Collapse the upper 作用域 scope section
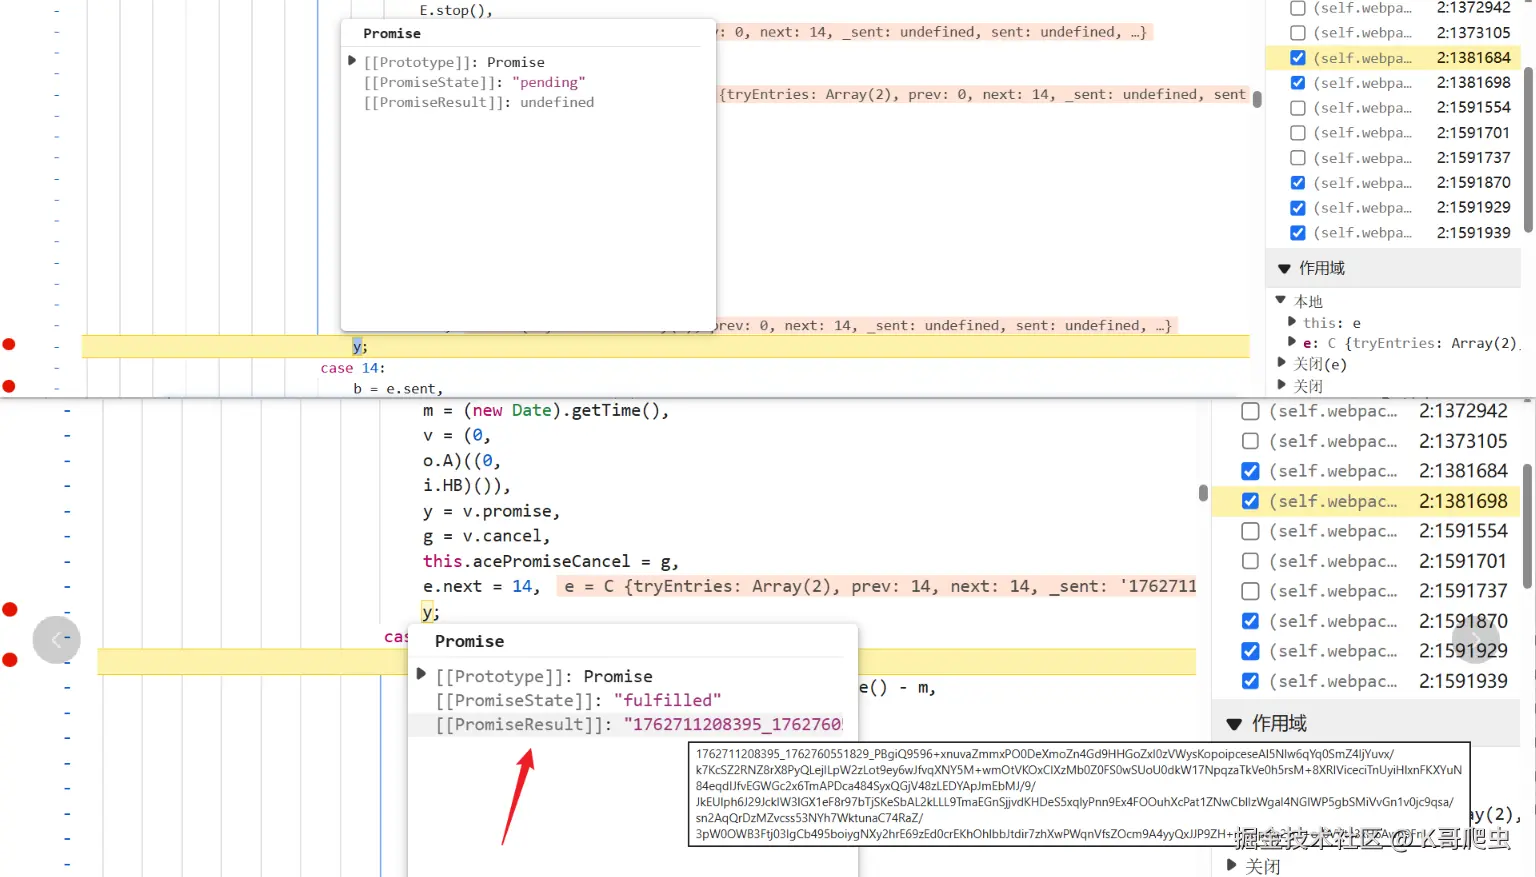This screenshot has height=877, width=1536. (x=1284, y=269)
